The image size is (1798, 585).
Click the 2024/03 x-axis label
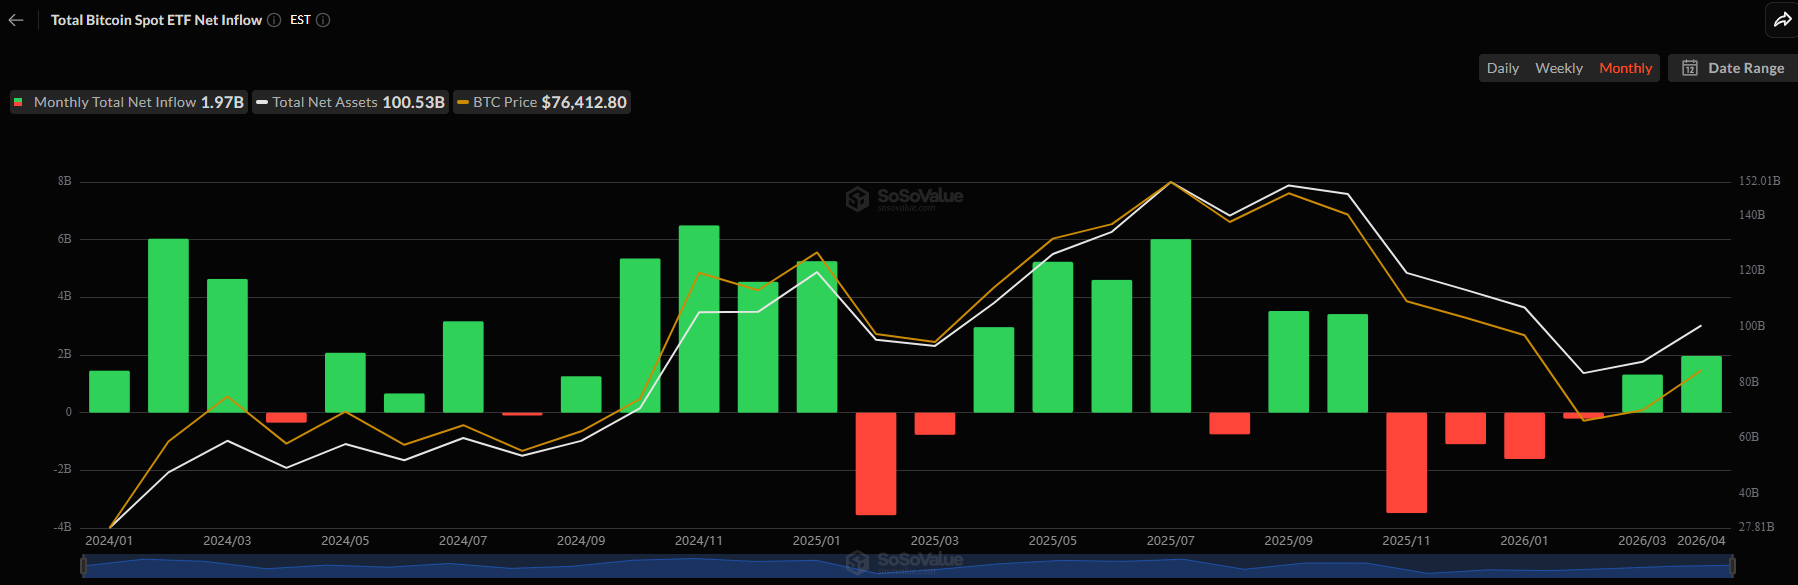[x=227, y=541]
